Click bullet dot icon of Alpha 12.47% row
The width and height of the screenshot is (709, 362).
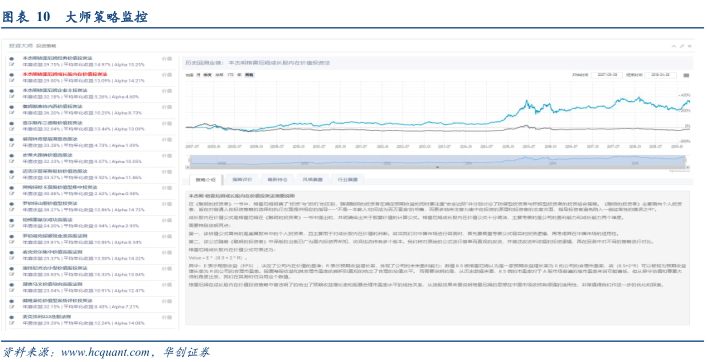(x=12, y=285)
